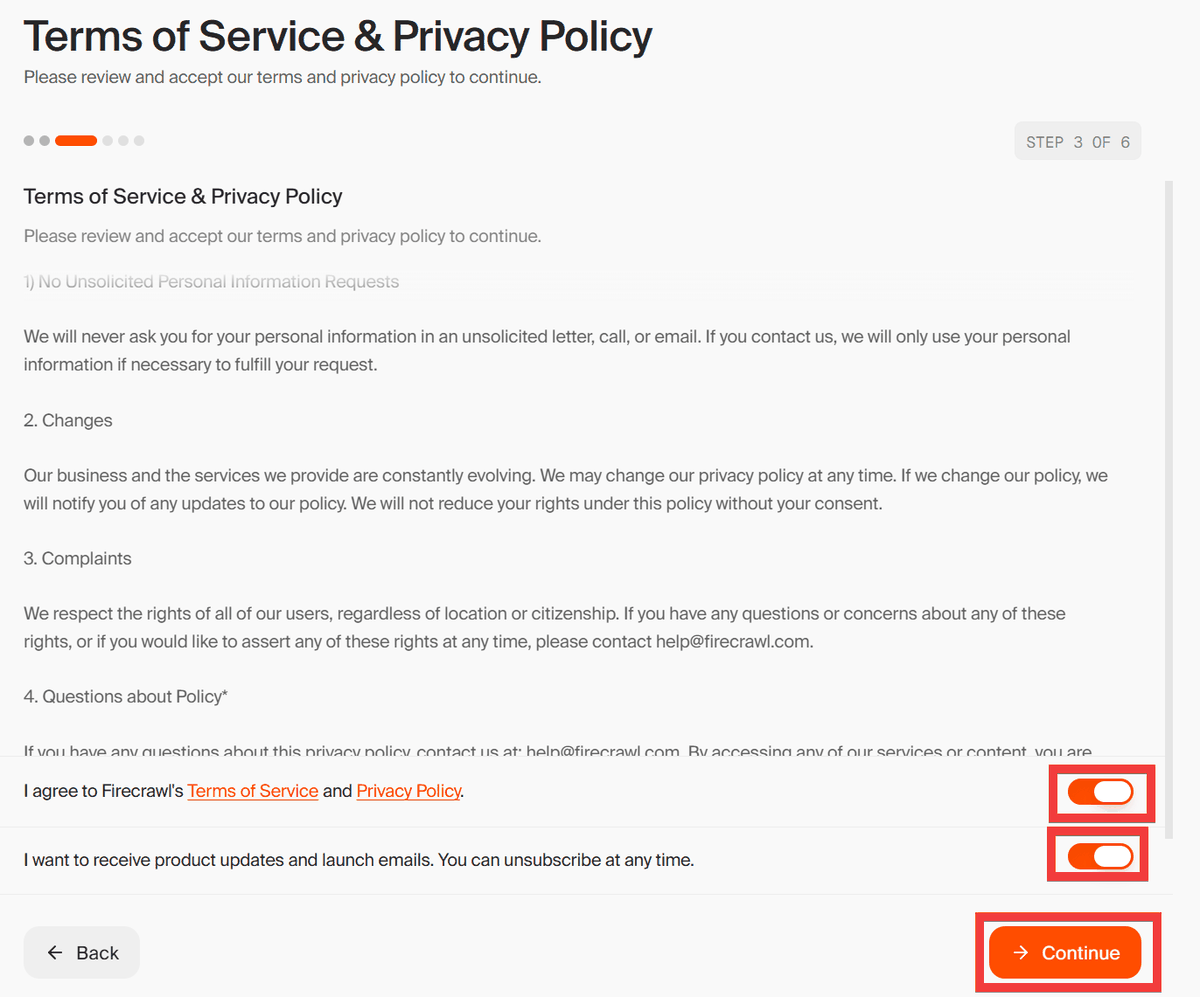The width and height of the screenshot is (1200, 997).
Task: Go back with the Back button
Action: [x=82, y=953]
